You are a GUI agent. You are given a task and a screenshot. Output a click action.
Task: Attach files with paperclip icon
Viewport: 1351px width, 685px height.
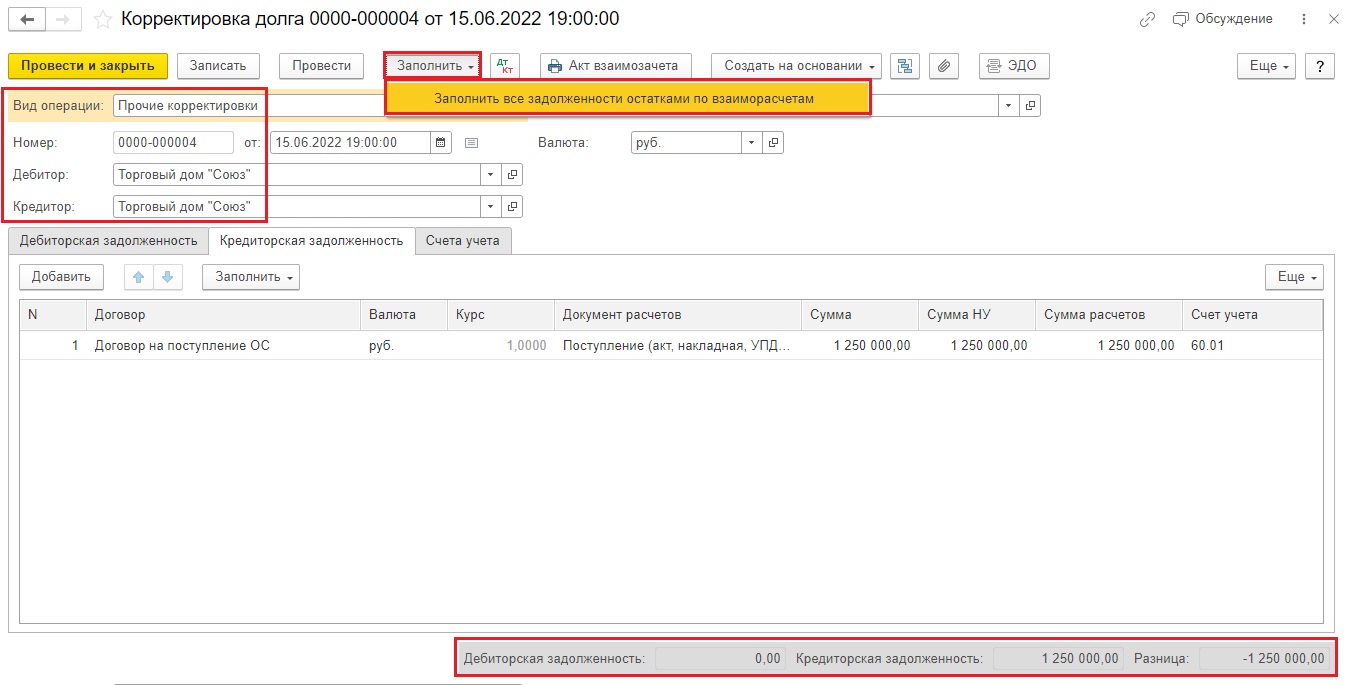[944, 66]
